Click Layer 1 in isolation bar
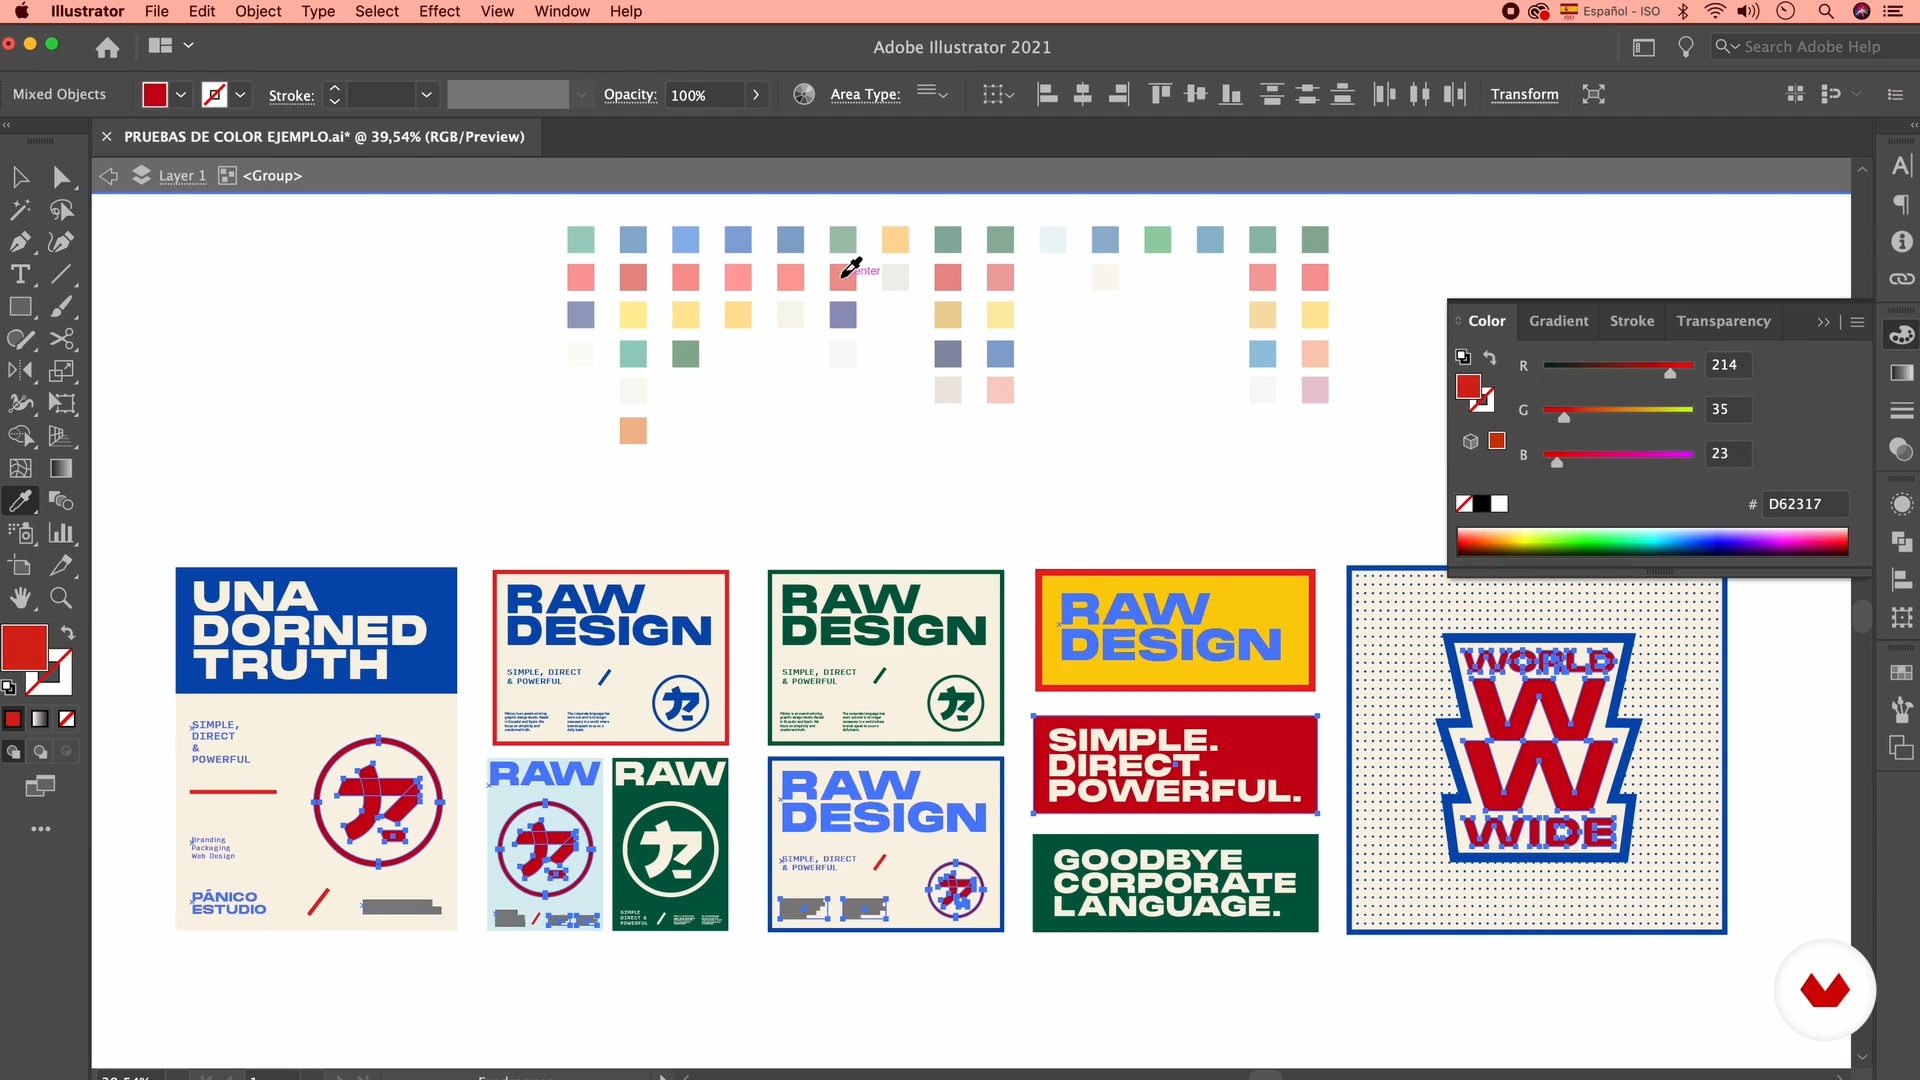 [x=182, y=176]
